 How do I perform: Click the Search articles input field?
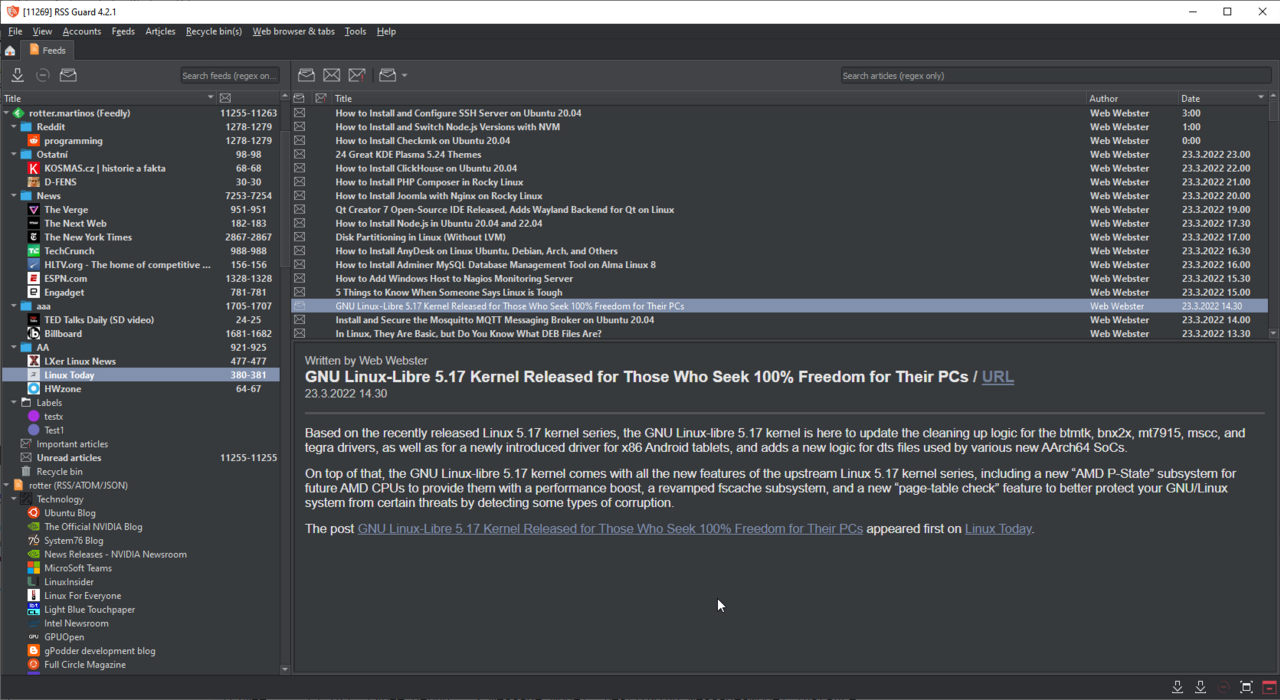1054,75
